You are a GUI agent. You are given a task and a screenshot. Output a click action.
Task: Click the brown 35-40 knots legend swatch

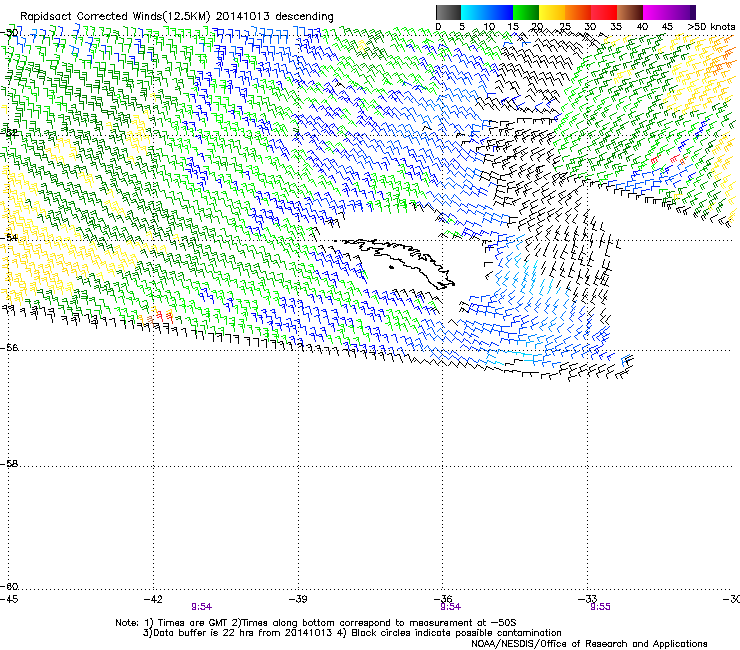click(x=630, y=12)
